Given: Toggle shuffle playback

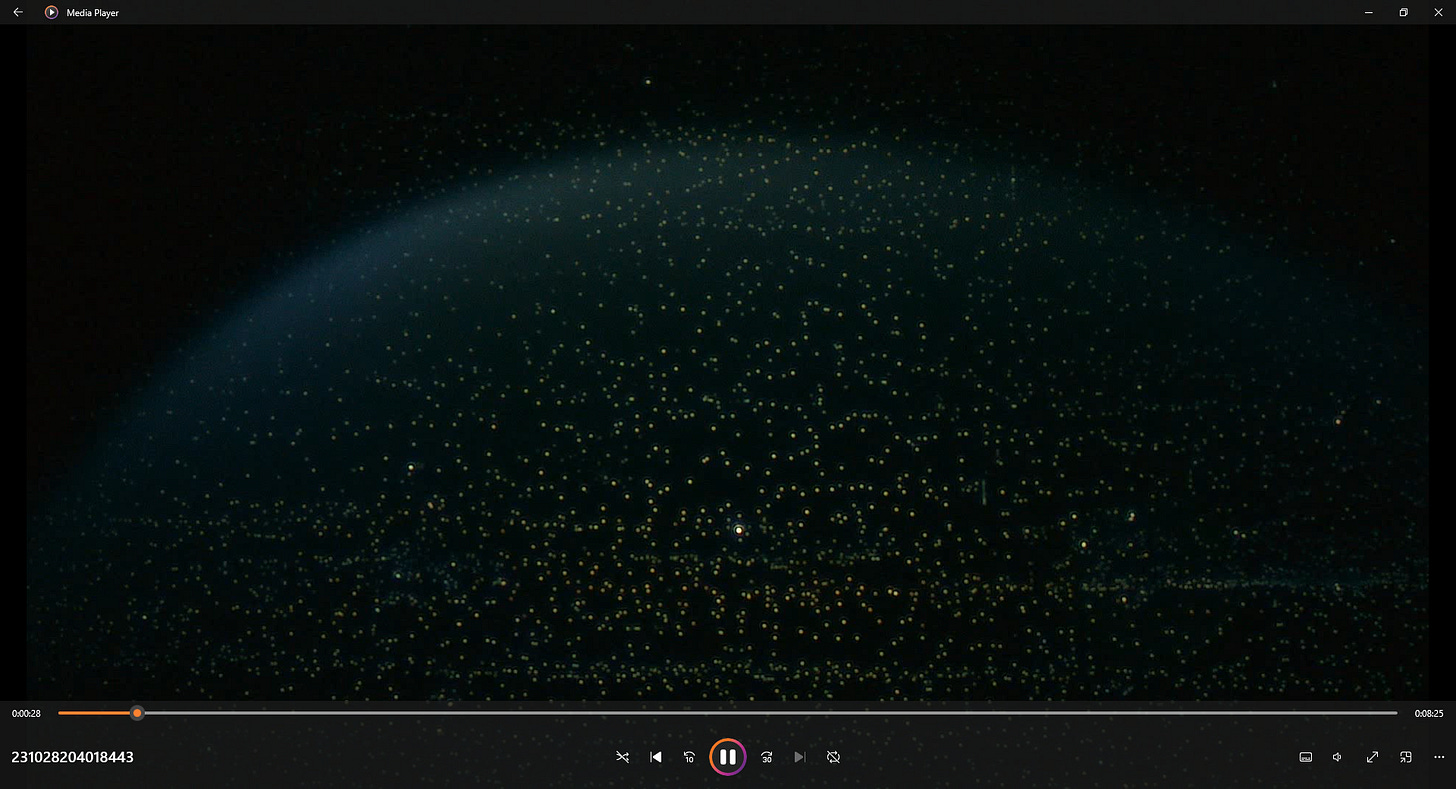Looking at the screenshot, I should click(622, 757).
